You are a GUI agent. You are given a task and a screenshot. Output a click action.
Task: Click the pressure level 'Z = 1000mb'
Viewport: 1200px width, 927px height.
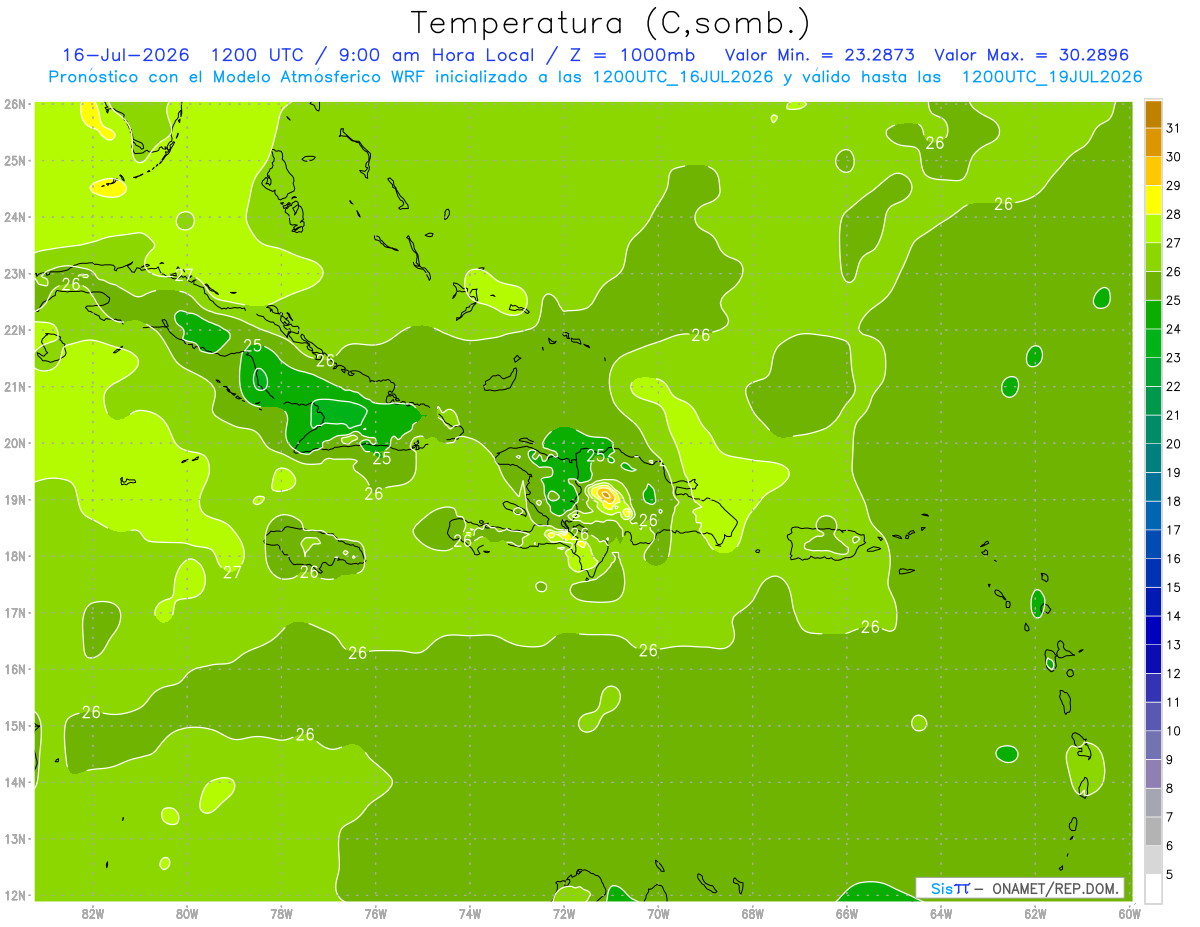pyautogui.click(x=630, y=54)
